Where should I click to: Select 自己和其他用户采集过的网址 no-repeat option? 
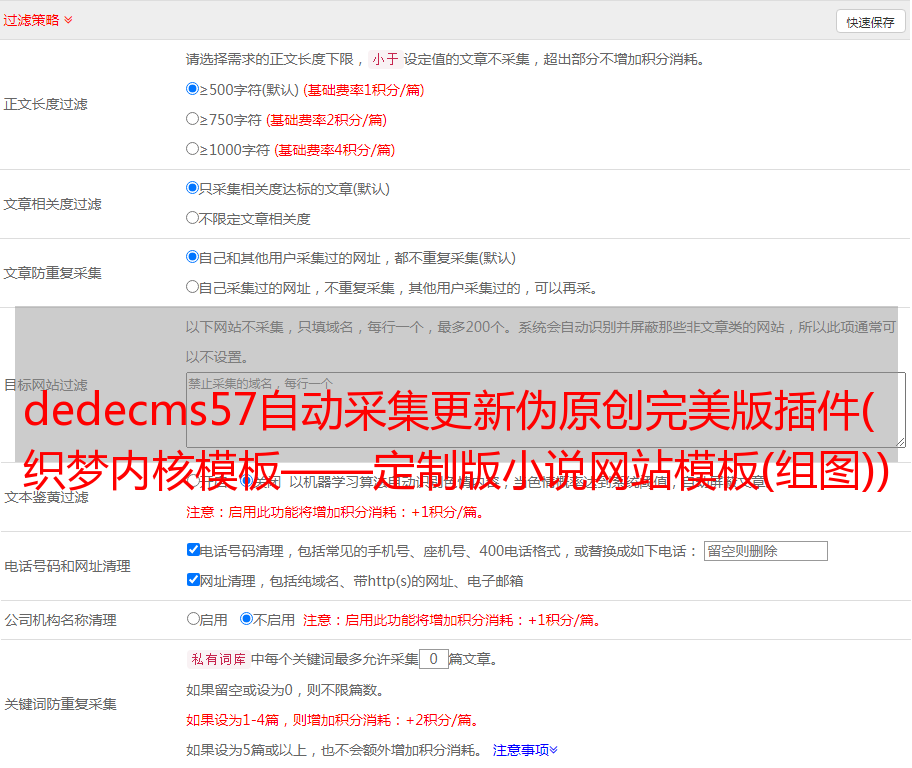tap(192, 257)
